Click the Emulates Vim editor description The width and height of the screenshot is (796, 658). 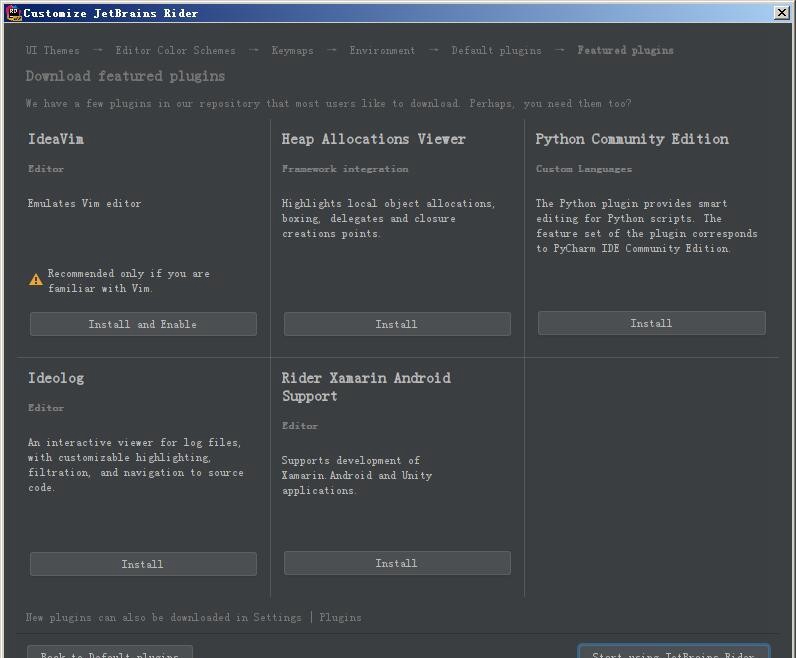pos(84,203)
